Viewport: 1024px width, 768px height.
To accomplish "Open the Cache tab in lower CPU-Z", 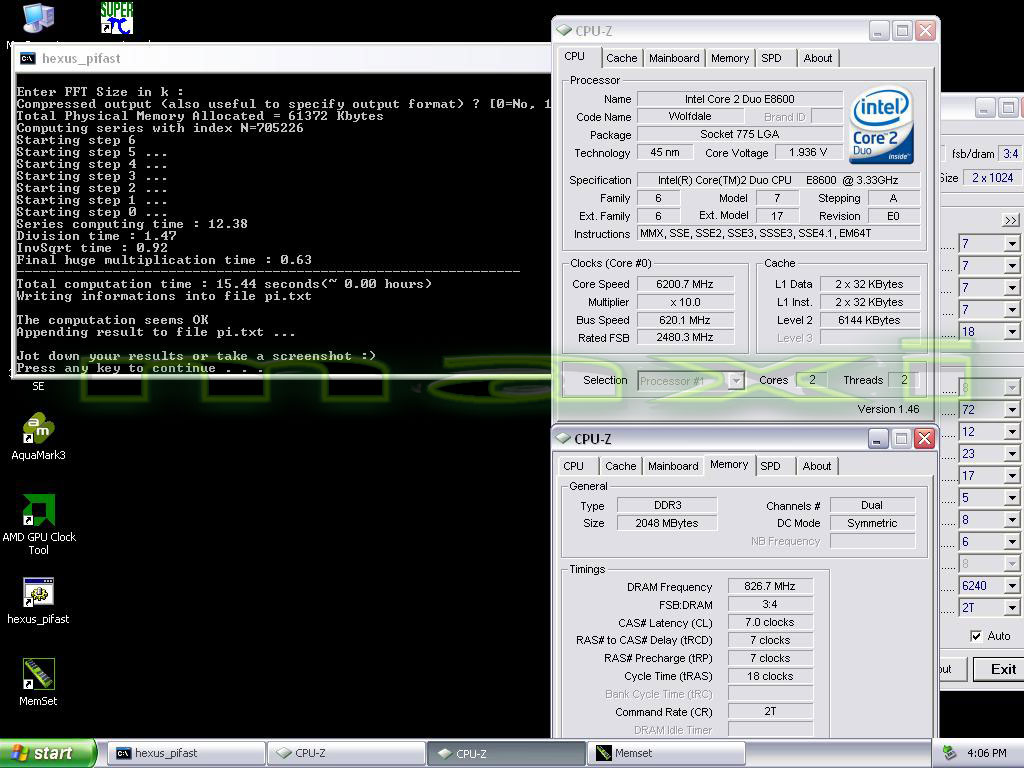I will pos(620,466).
